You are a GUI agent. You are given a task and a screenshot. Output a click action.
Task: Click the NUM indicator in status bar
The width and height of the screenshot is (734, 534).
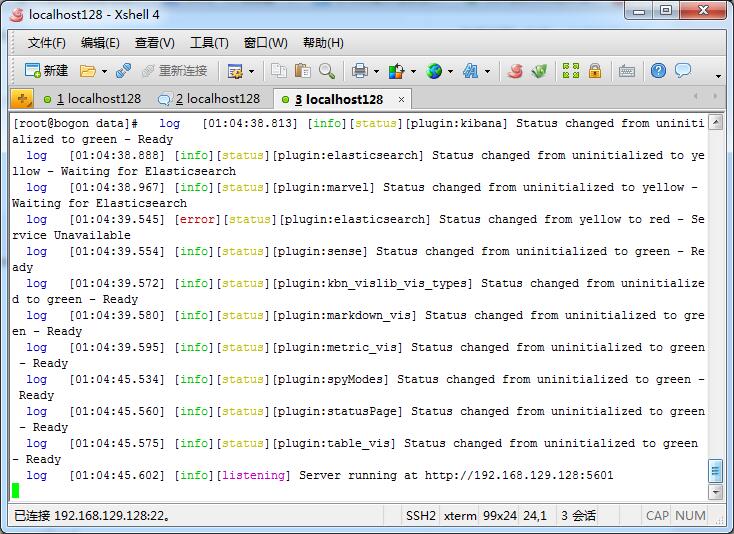point(690,516)
